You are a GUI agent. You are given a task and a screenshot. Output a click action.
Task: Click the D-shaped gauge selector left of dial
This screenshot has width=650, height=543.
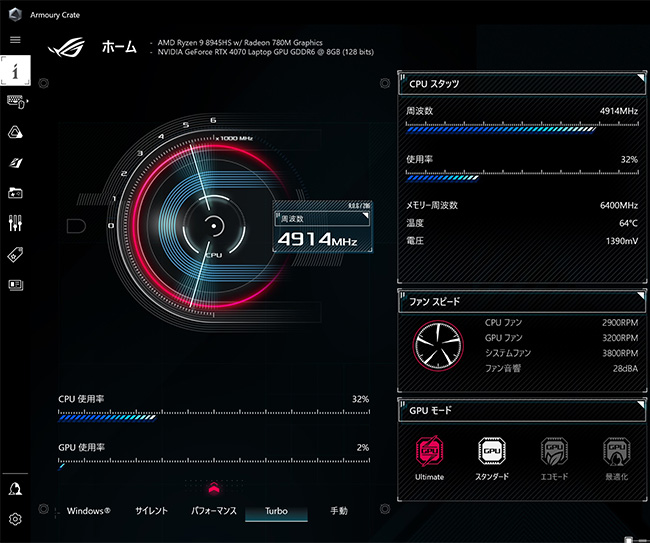[x=76, y=226]
